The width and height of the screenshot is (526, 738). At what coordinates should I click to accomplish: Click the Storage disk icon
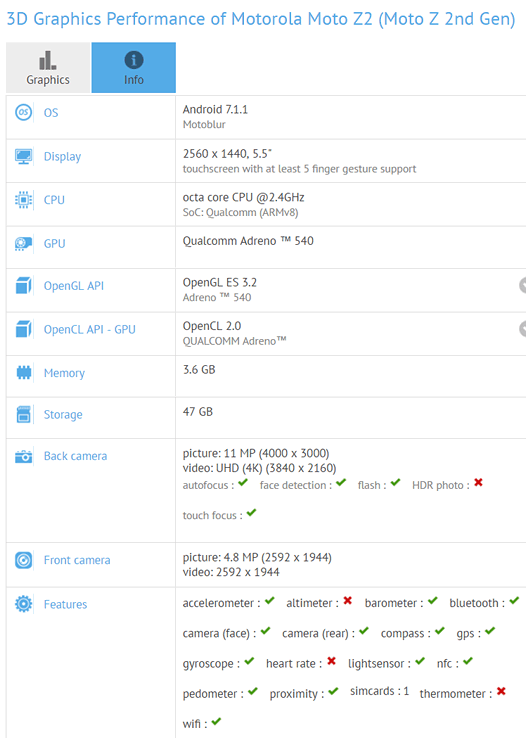[x=24, y=414]
